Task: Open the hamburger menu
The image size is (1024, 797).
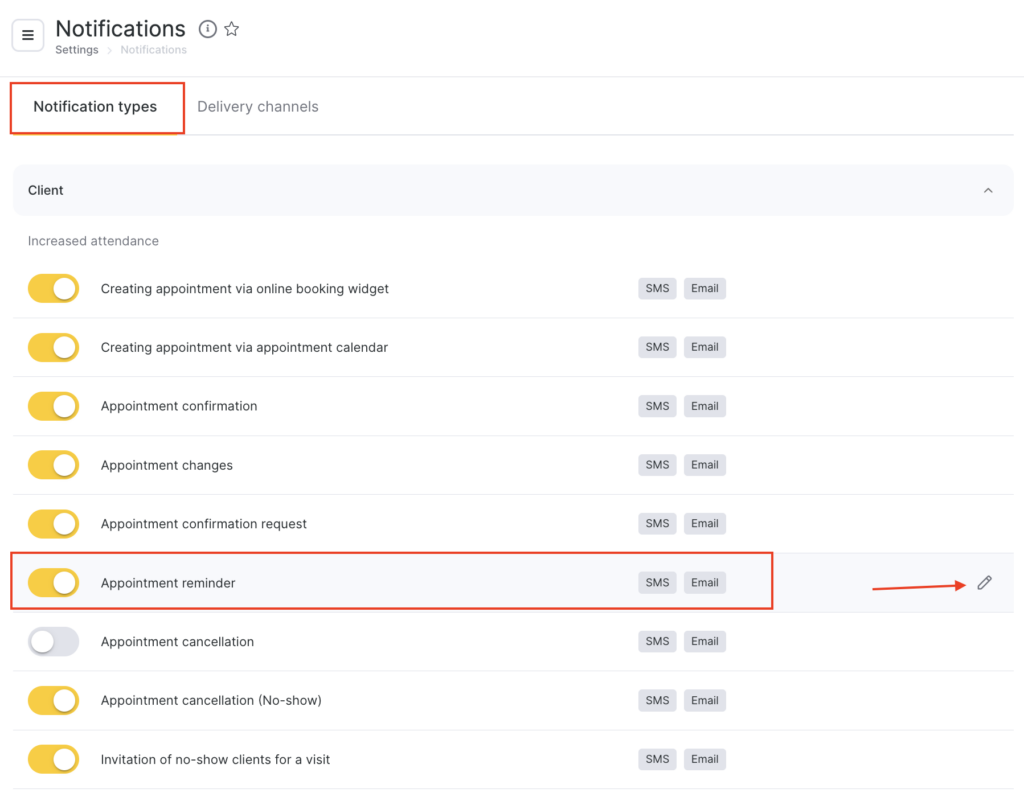Action: coord(28,35)
